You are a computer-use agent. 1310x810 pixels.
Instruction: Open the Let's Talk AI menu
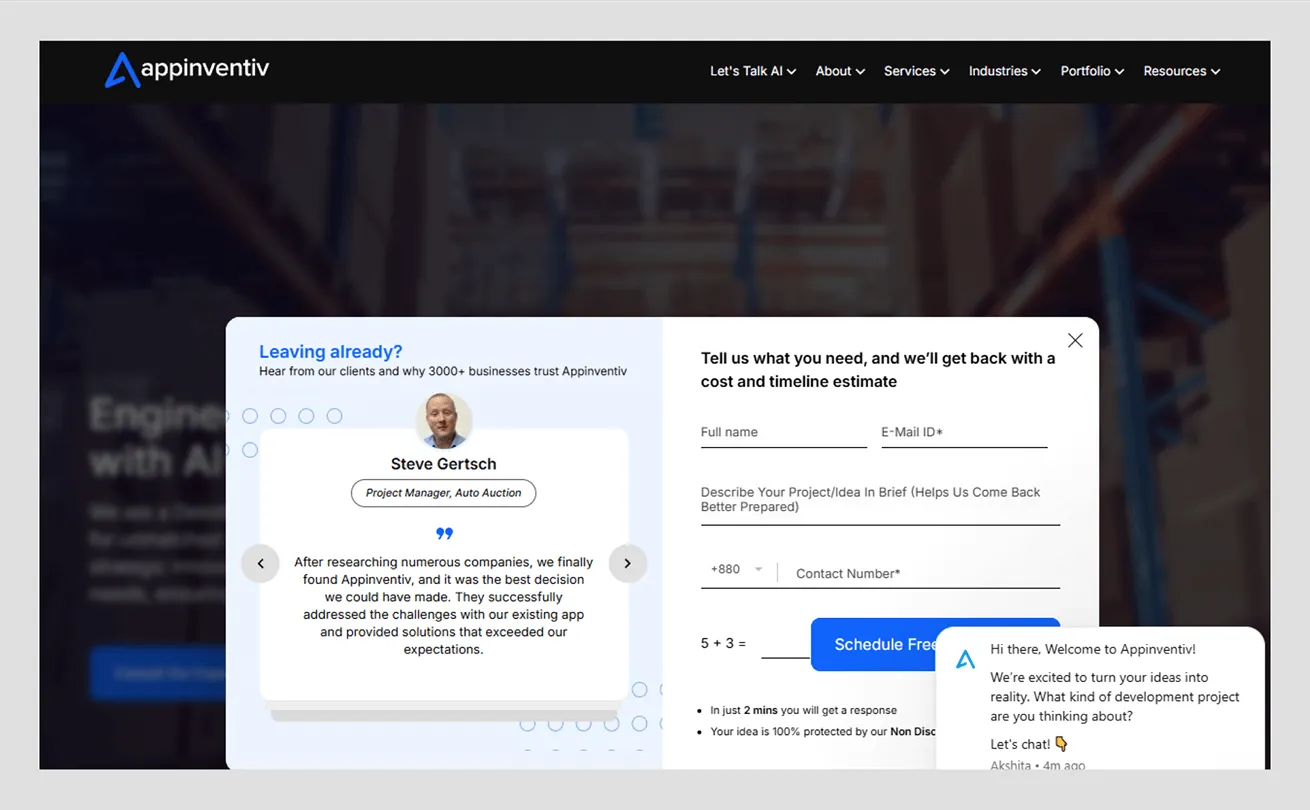point(753,71)
